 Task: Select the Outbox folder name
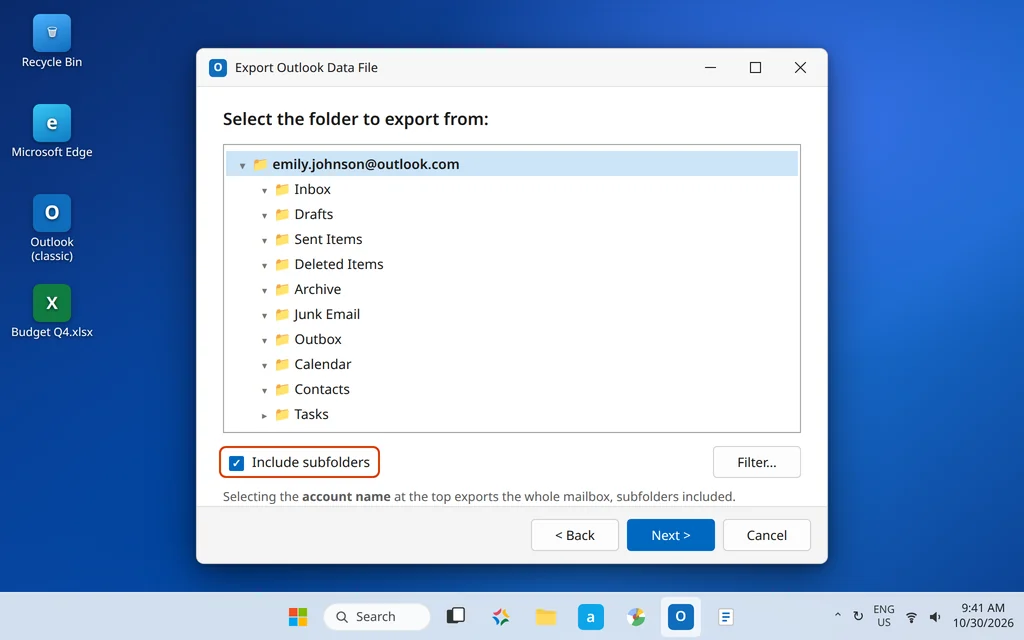pyautogui.click(x=317, y=340)
